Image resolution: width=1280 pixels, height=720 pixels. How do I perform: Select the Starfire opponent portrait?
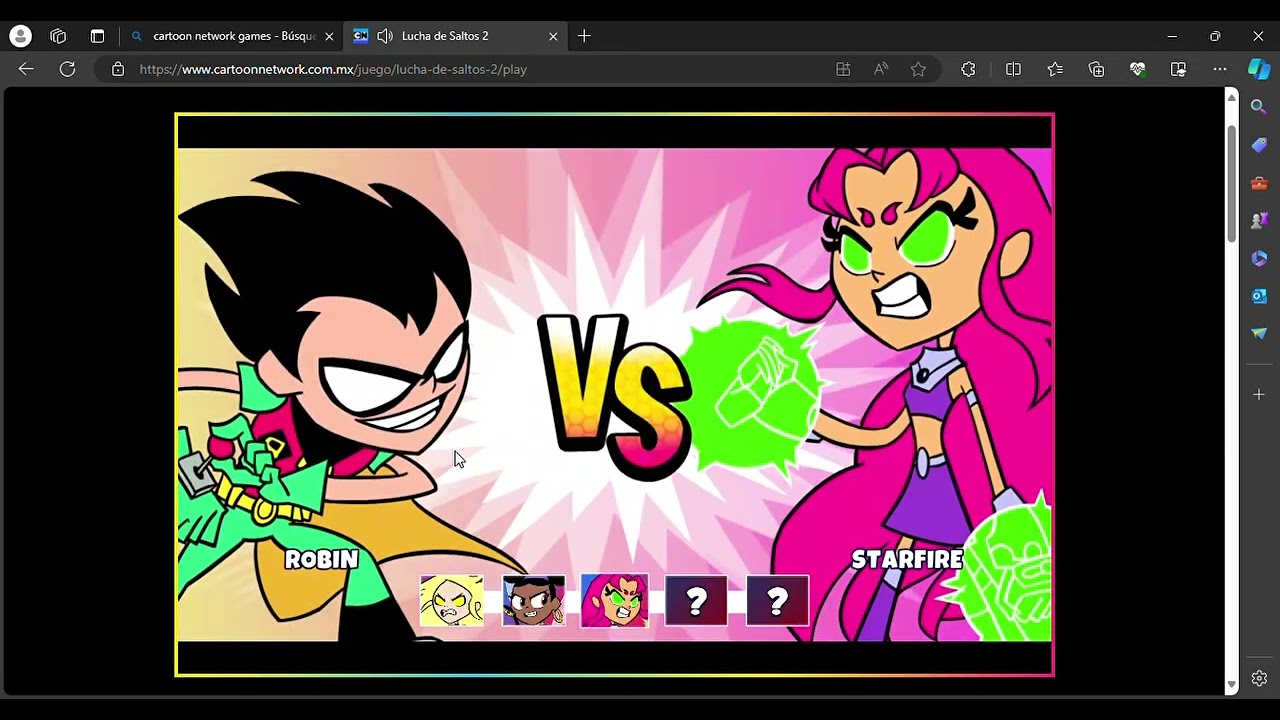click(614, 600)
